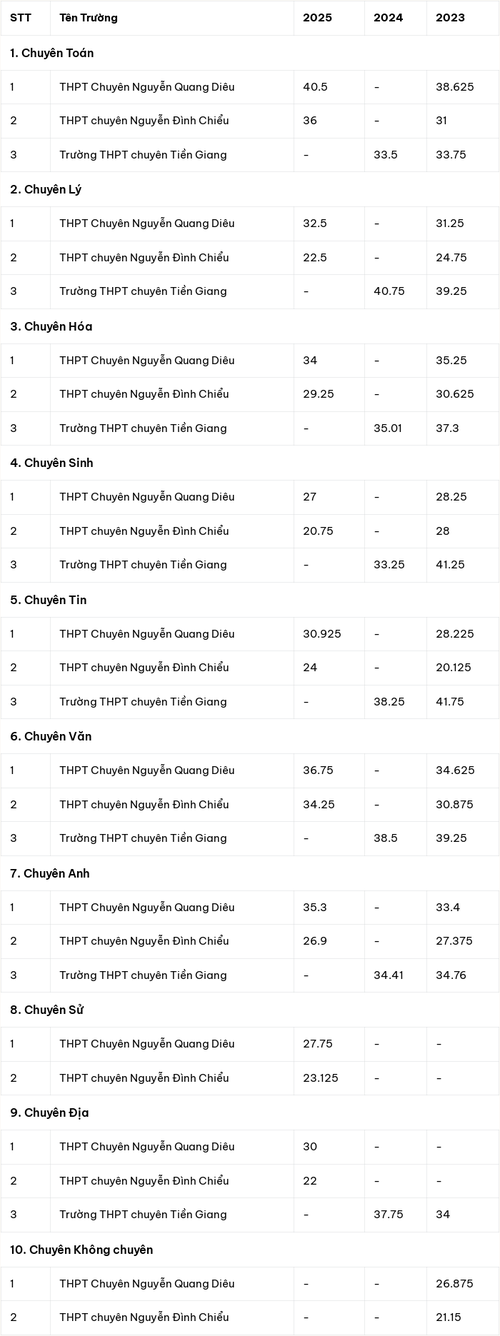500x1336 pixels.
Task: Select the 4. Chuyên Sinh section heading
Action: point(52,463)
